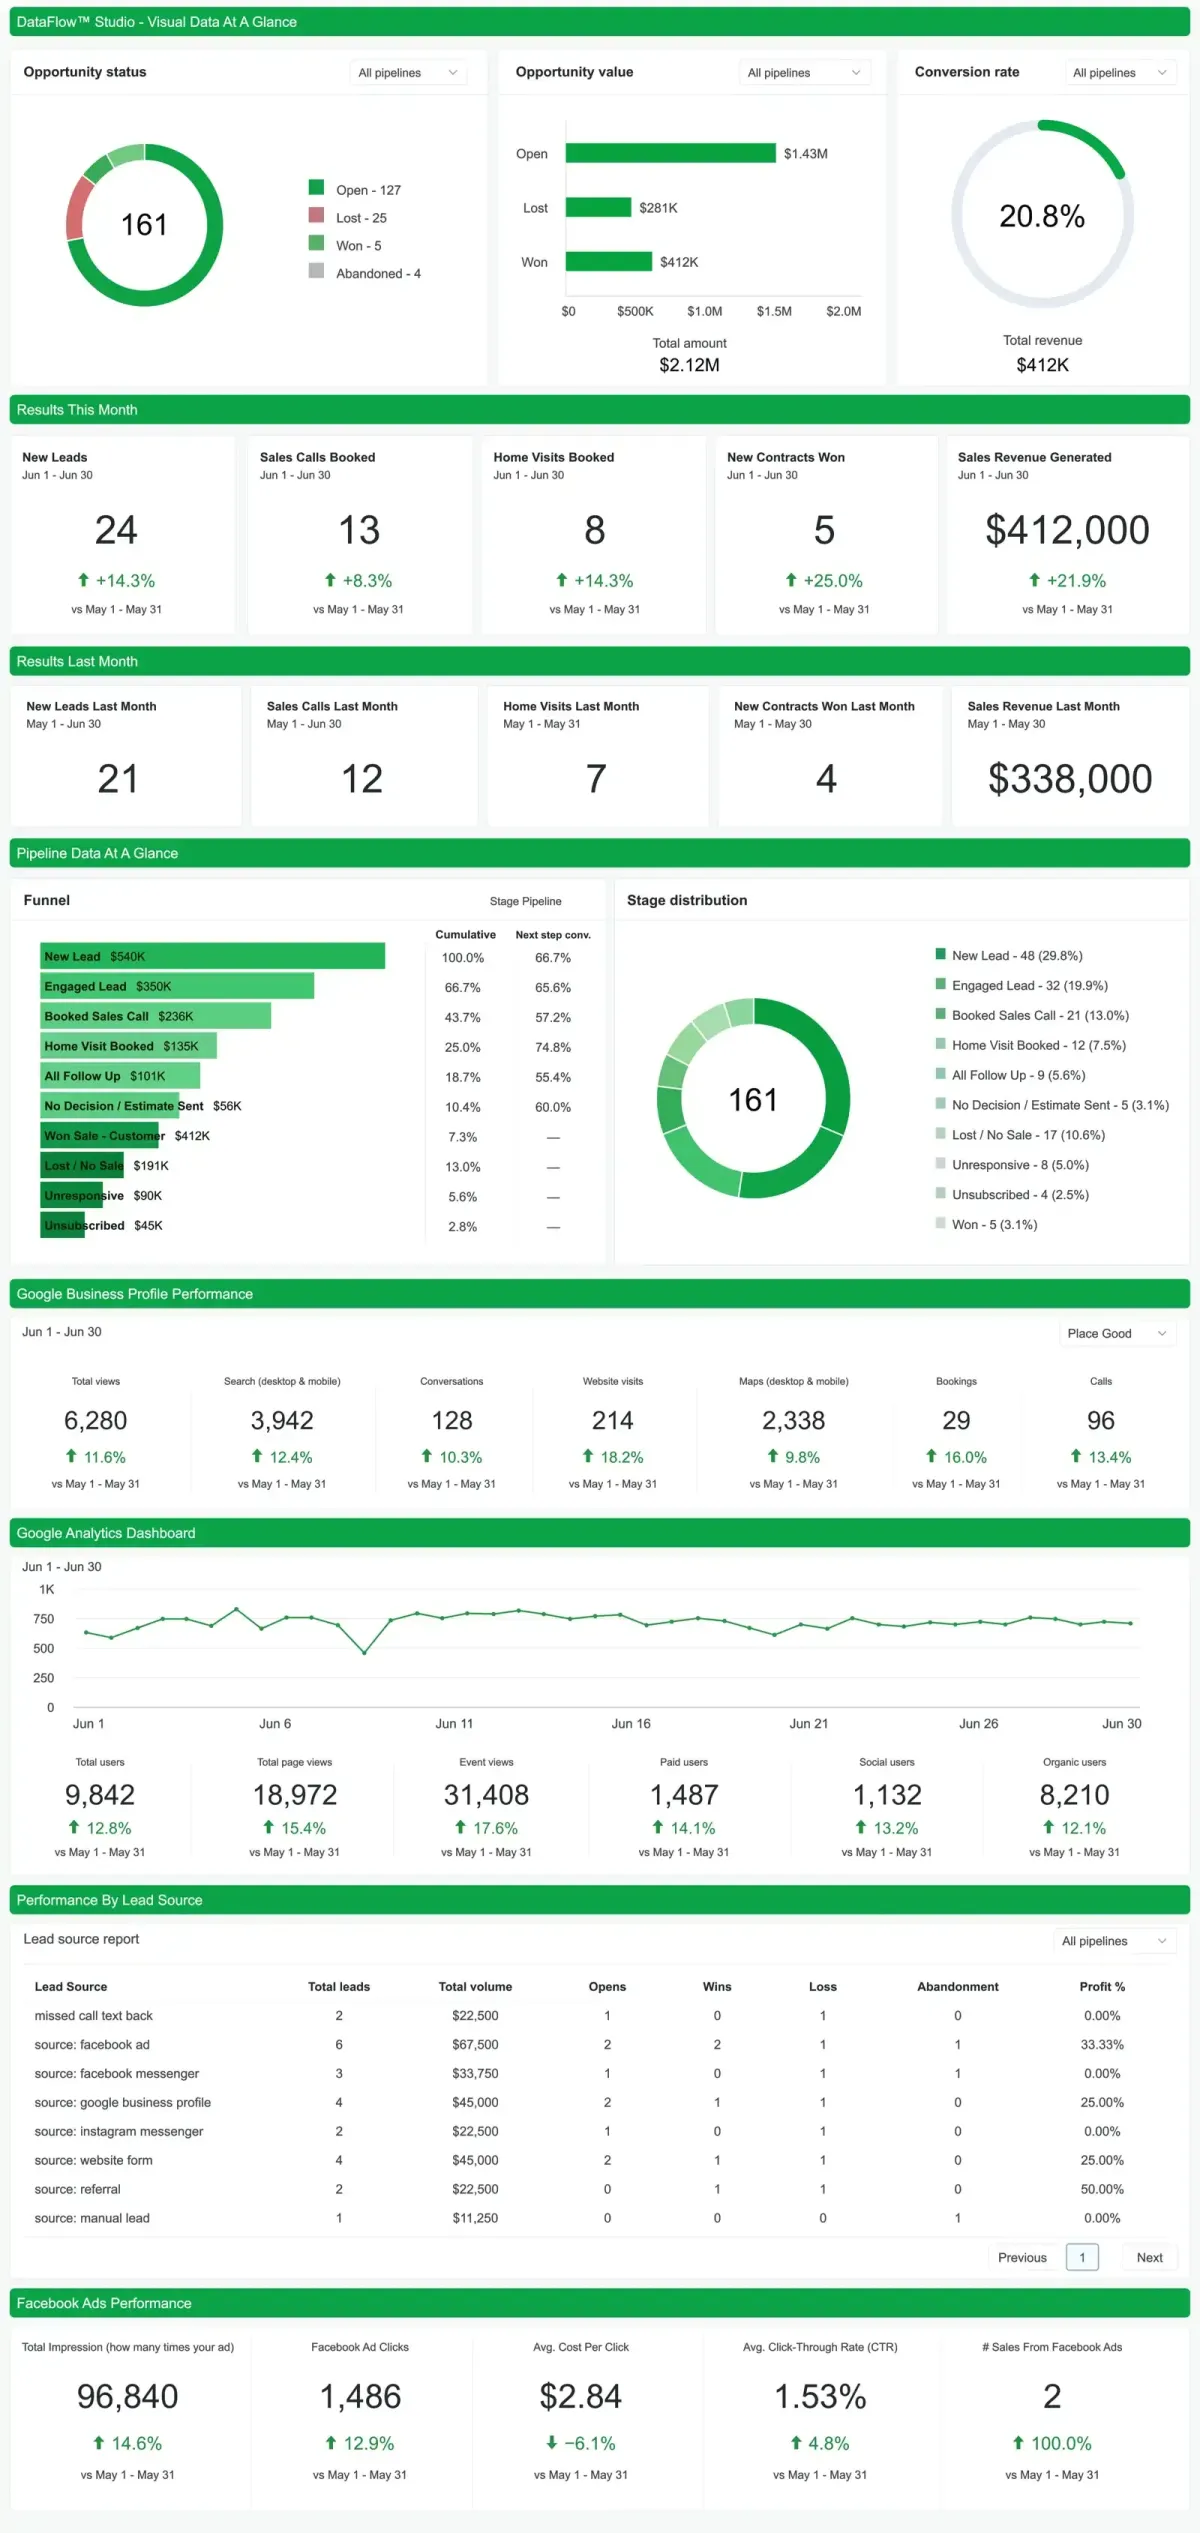Click the Unresponsive - 8 legend swatch
Screen dimensions: 1200x2533
click(x=940, y=1164)
